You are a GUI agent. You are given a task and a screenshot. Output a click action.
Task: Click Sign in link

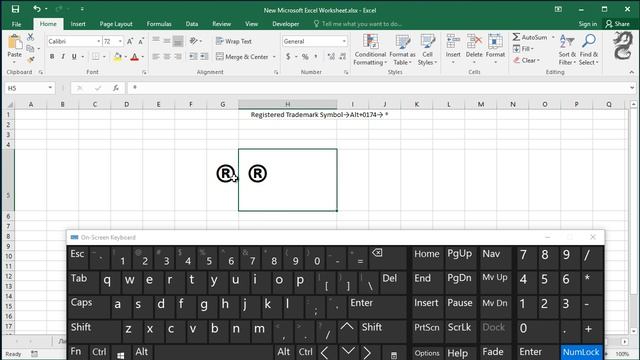(x=587, y=24)
